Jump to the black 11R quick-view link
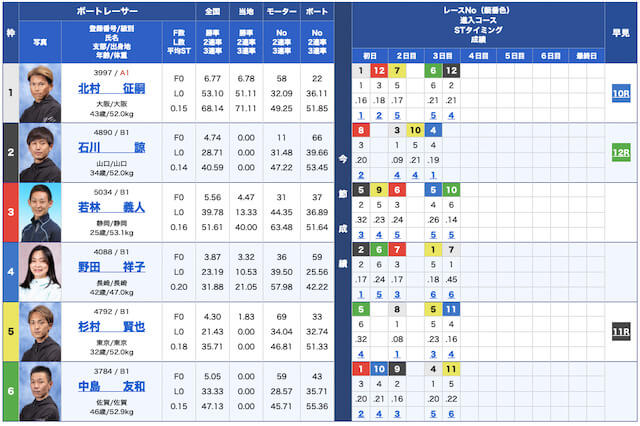 point(621,332)
